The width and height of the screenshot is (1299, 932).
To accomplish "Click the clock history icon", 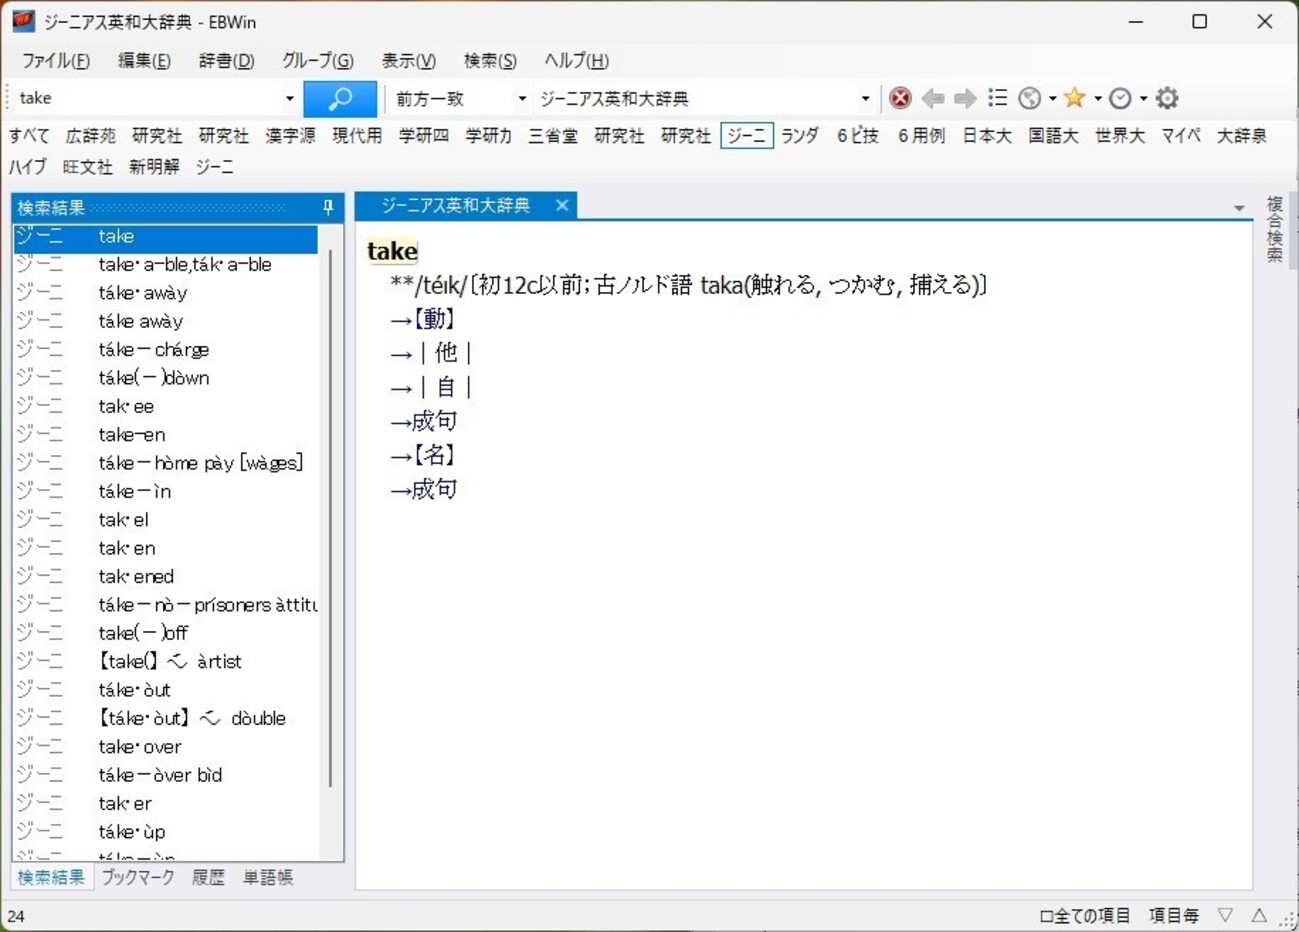I will coord(1120,98).
